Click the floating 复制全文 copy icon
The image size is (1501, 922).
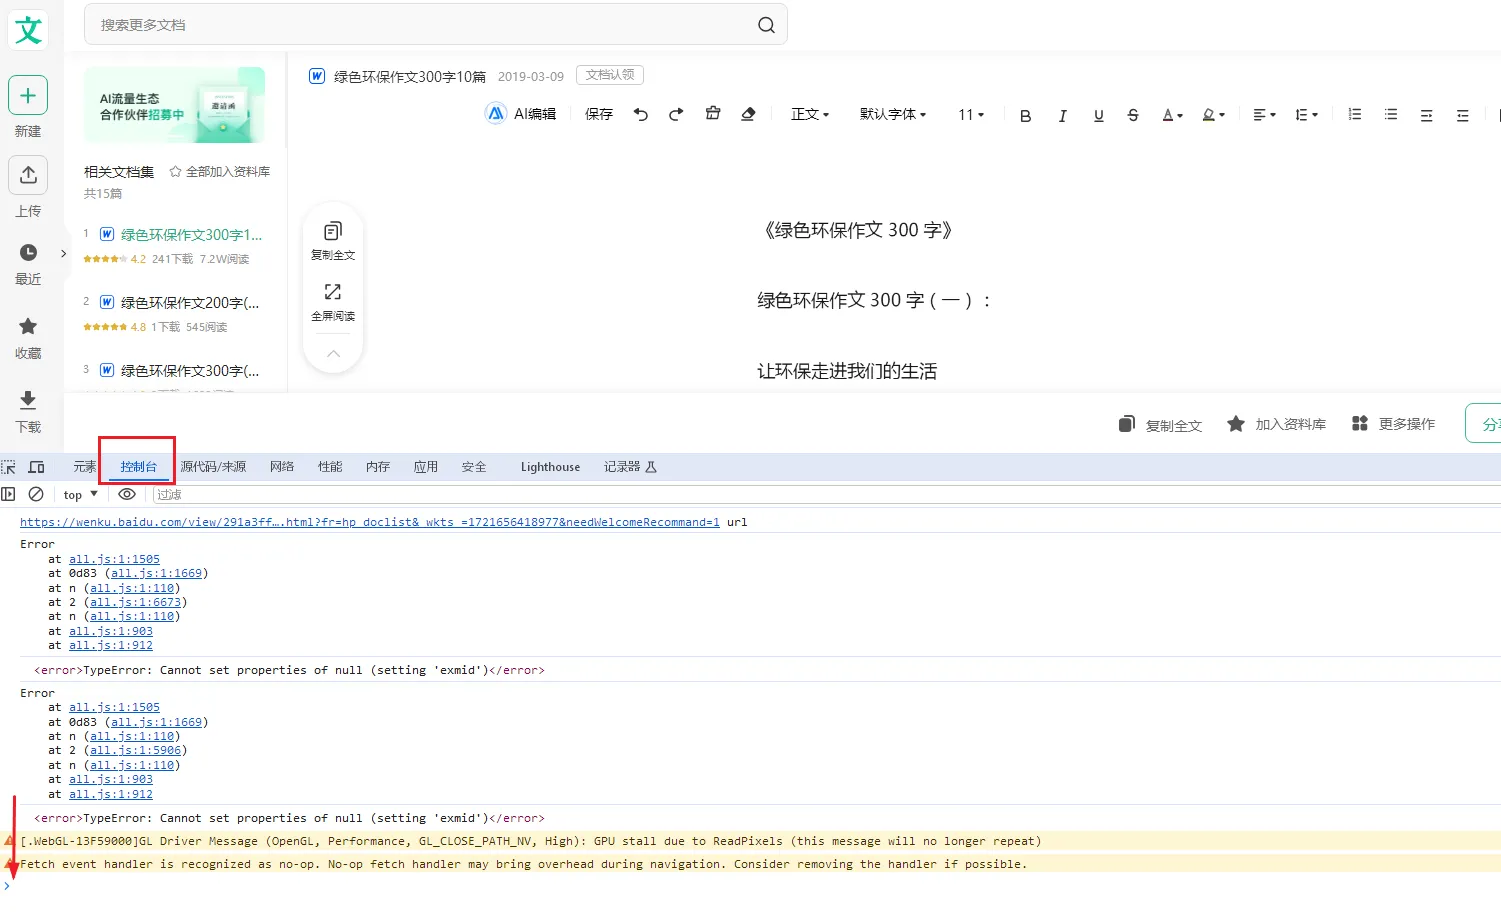pos(333,231)
